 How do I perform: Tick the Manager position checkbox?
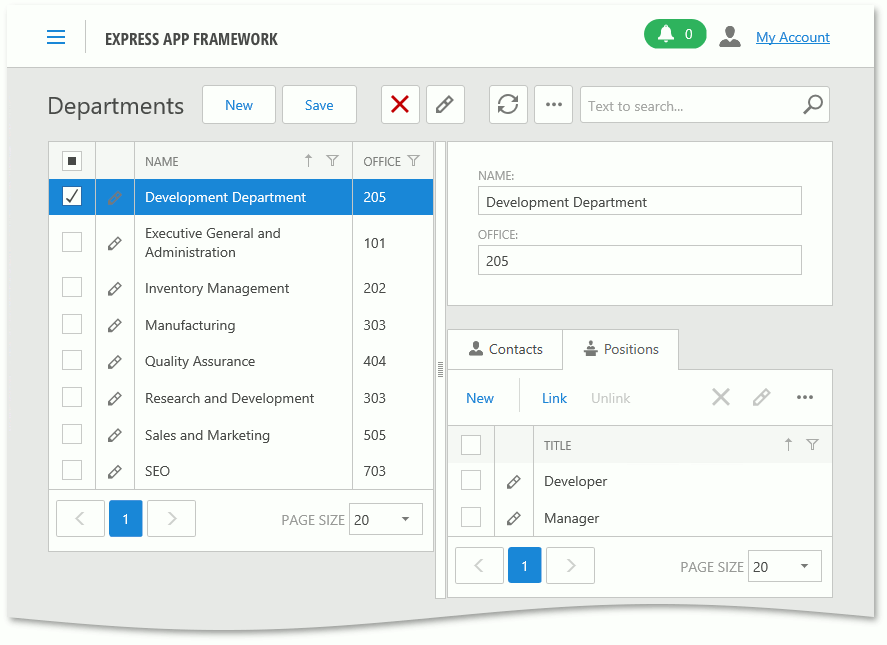pos(471,518)
